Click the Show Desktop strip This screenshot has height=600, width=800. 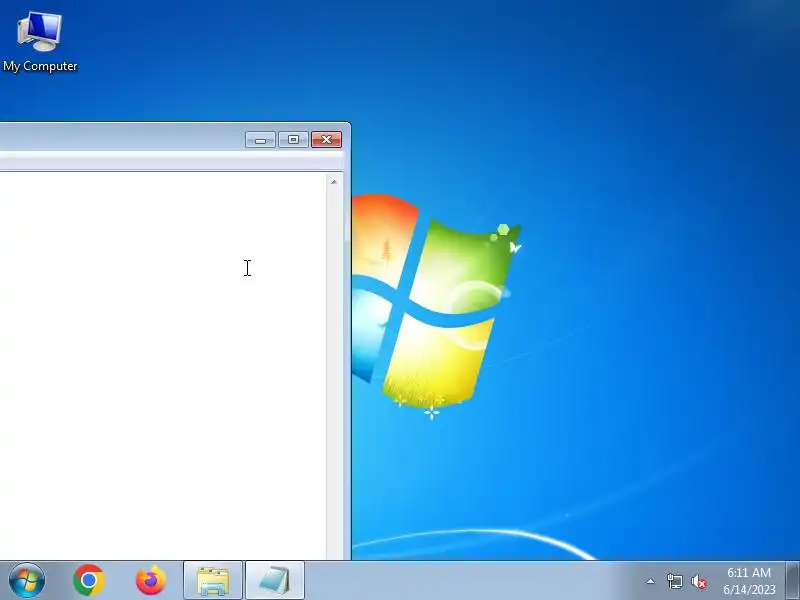pos(793,581)
